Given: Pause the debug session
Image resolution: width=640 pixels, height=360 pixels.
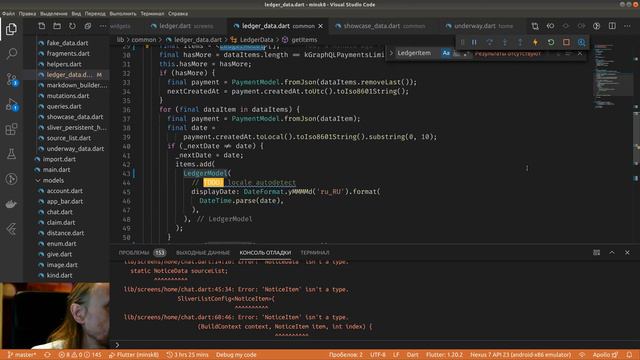Looking at the screenshot, I should (x=474, y=42).
